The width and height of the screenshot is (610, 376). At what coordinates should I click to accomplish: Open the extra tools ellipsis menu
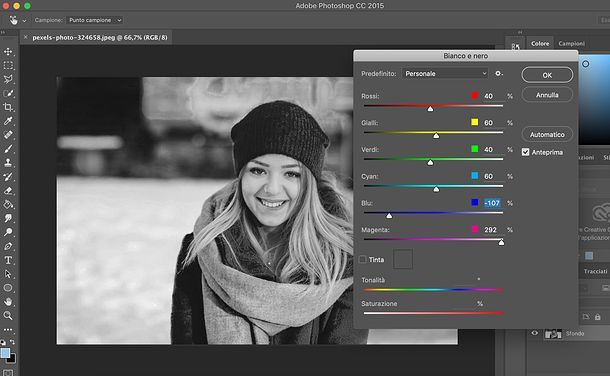8,330
